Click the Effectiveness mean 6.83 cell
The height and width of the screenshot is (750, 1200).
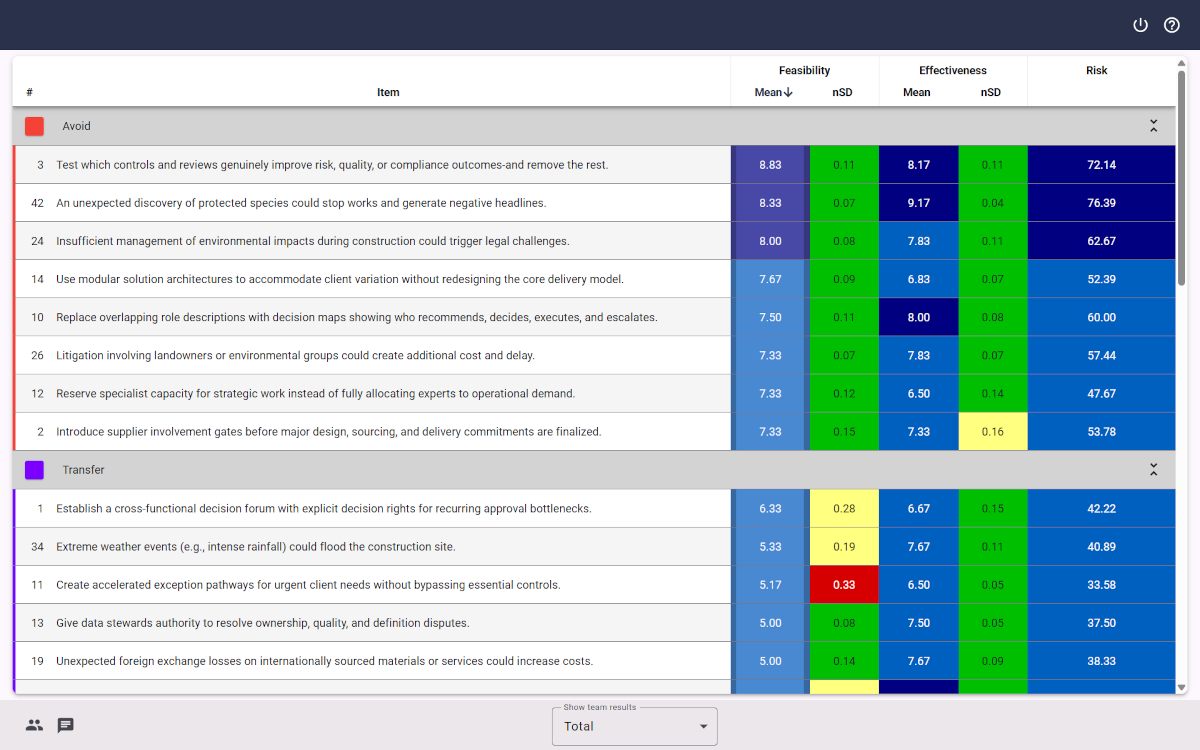[918, 279]
